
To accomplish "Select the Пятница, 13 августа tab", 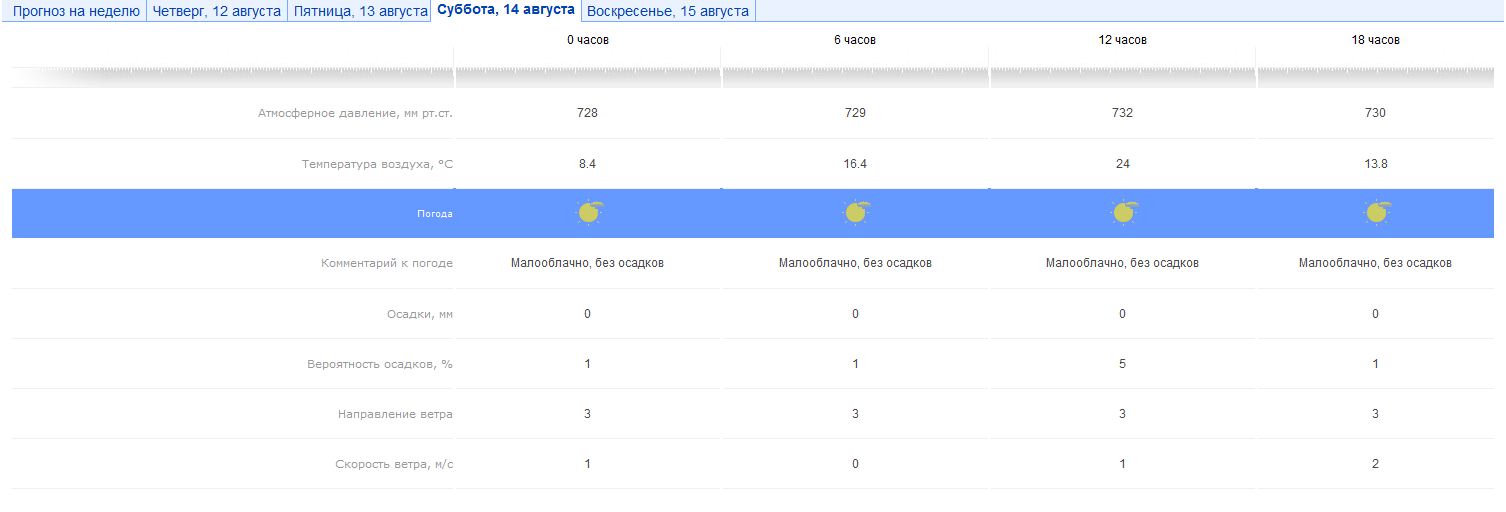I will coord(361,11).
